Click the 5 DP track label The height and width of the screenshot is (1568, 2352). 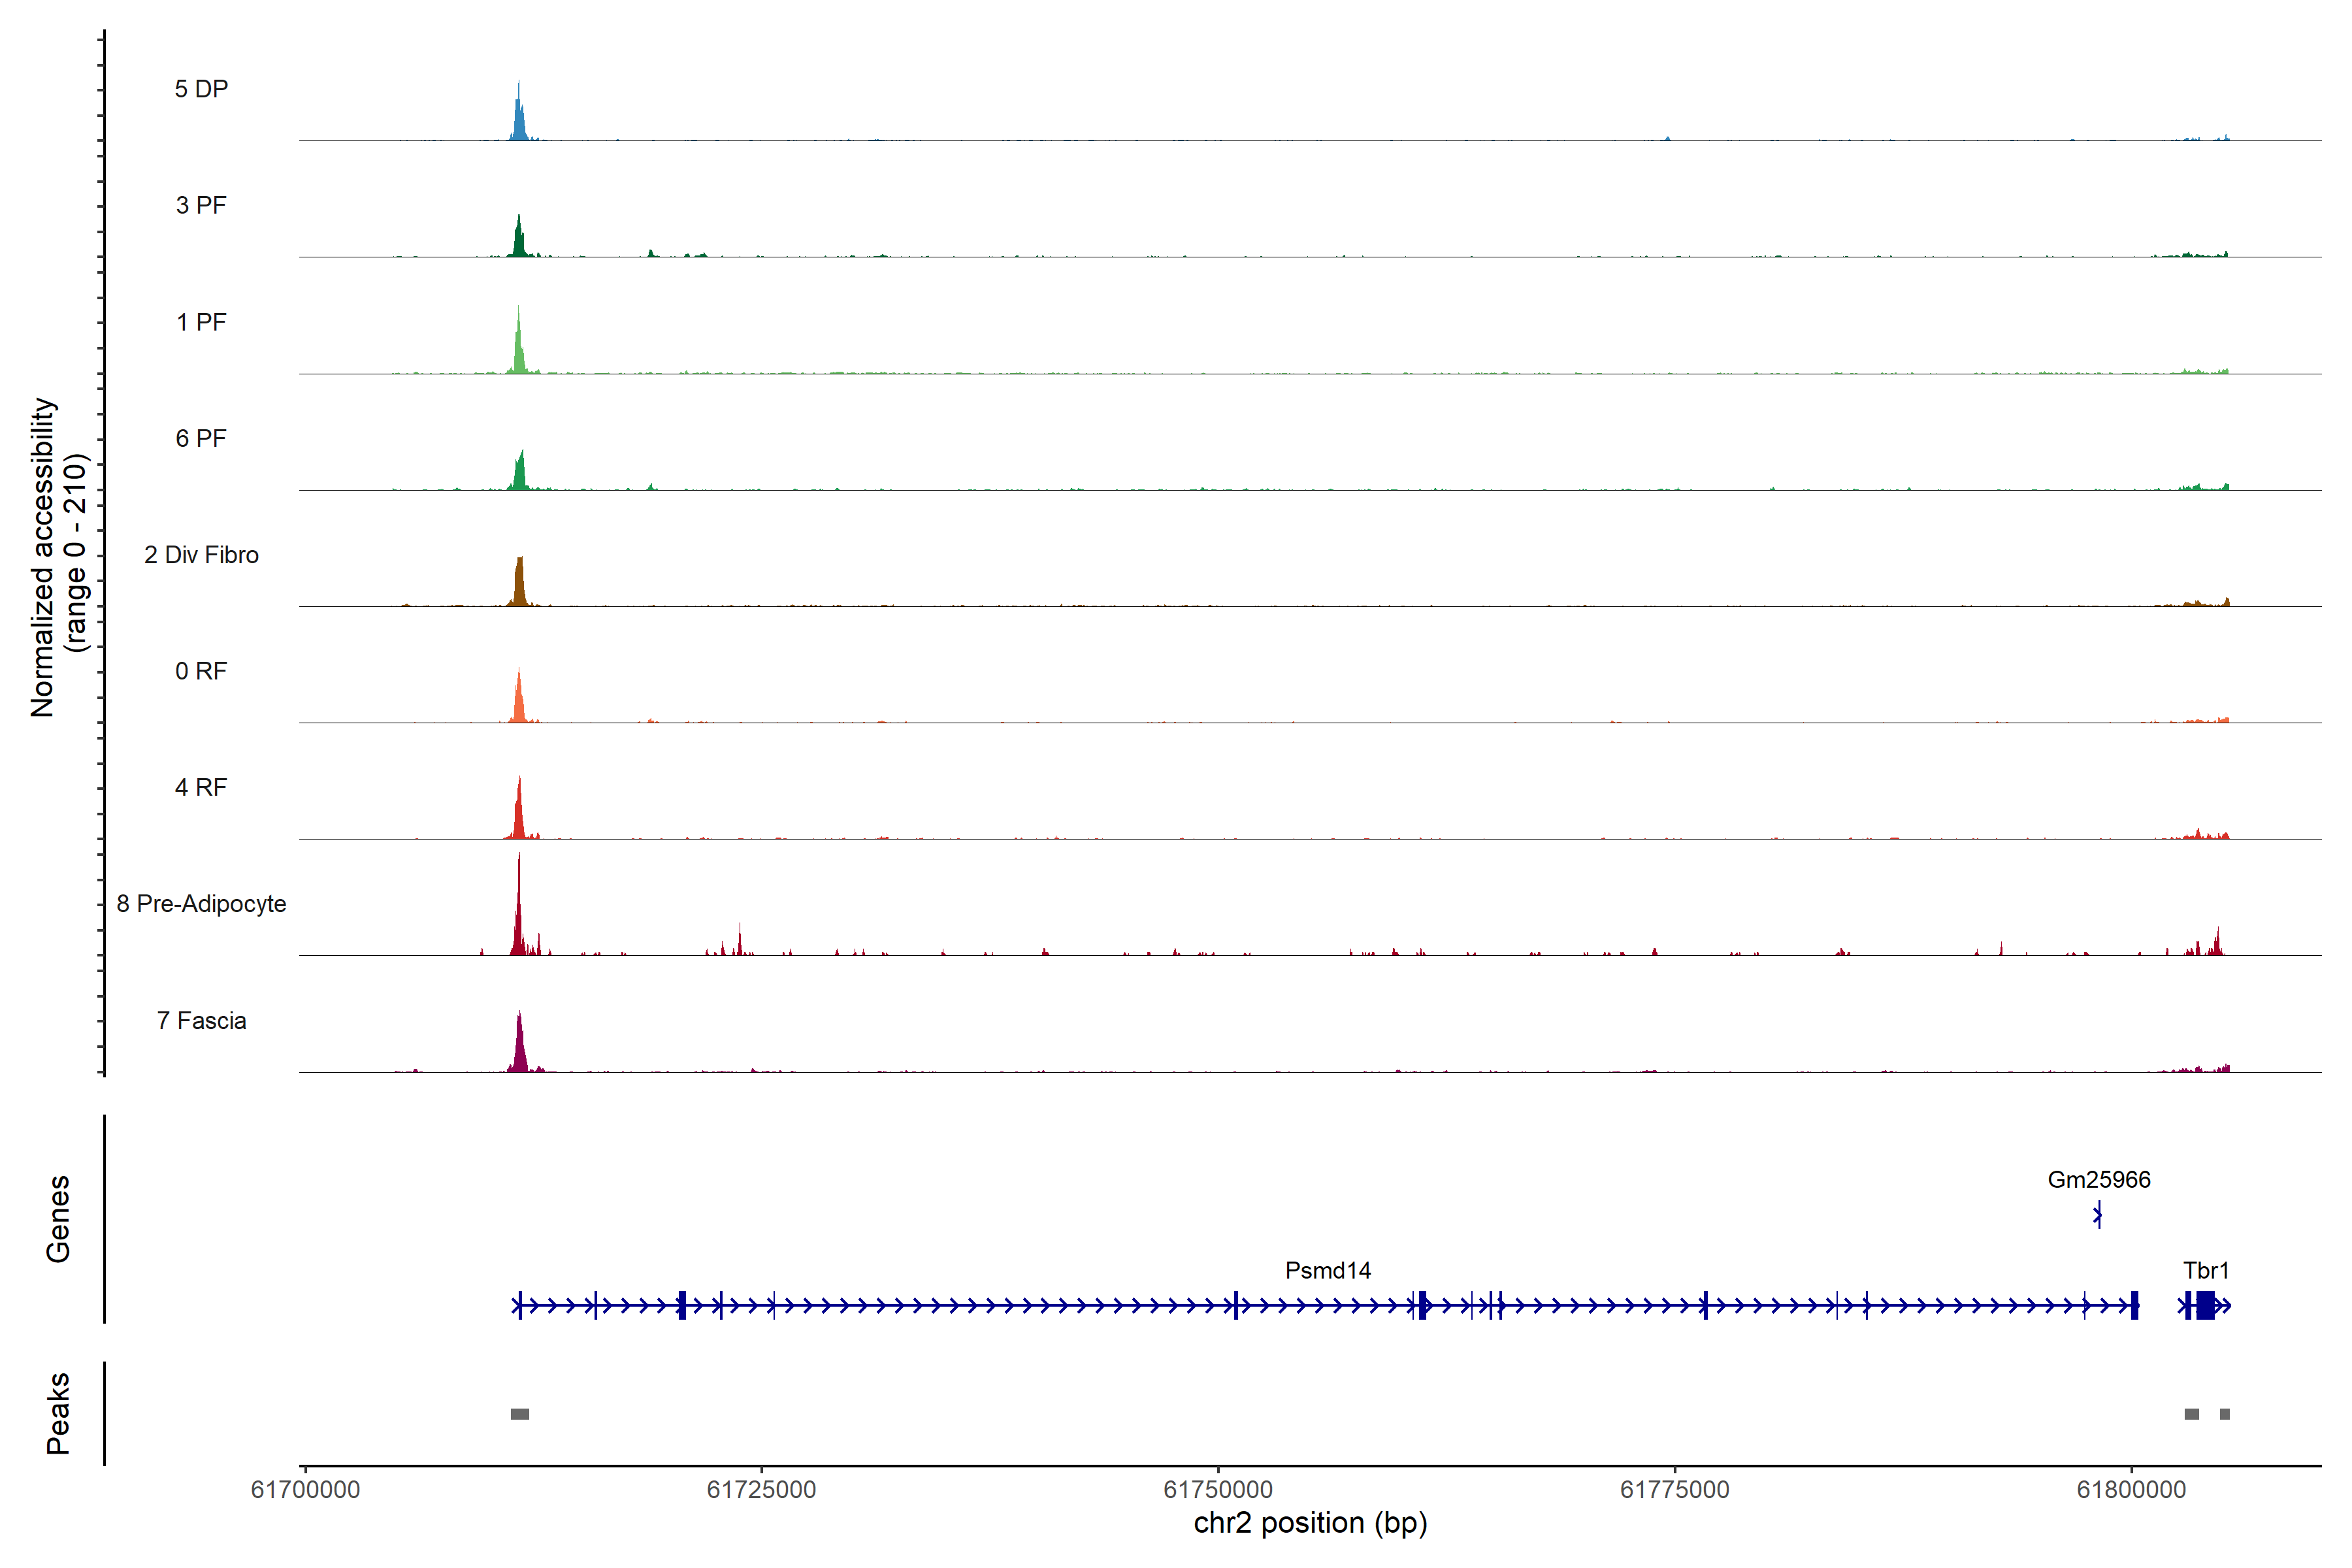click(x=201, y=89)
